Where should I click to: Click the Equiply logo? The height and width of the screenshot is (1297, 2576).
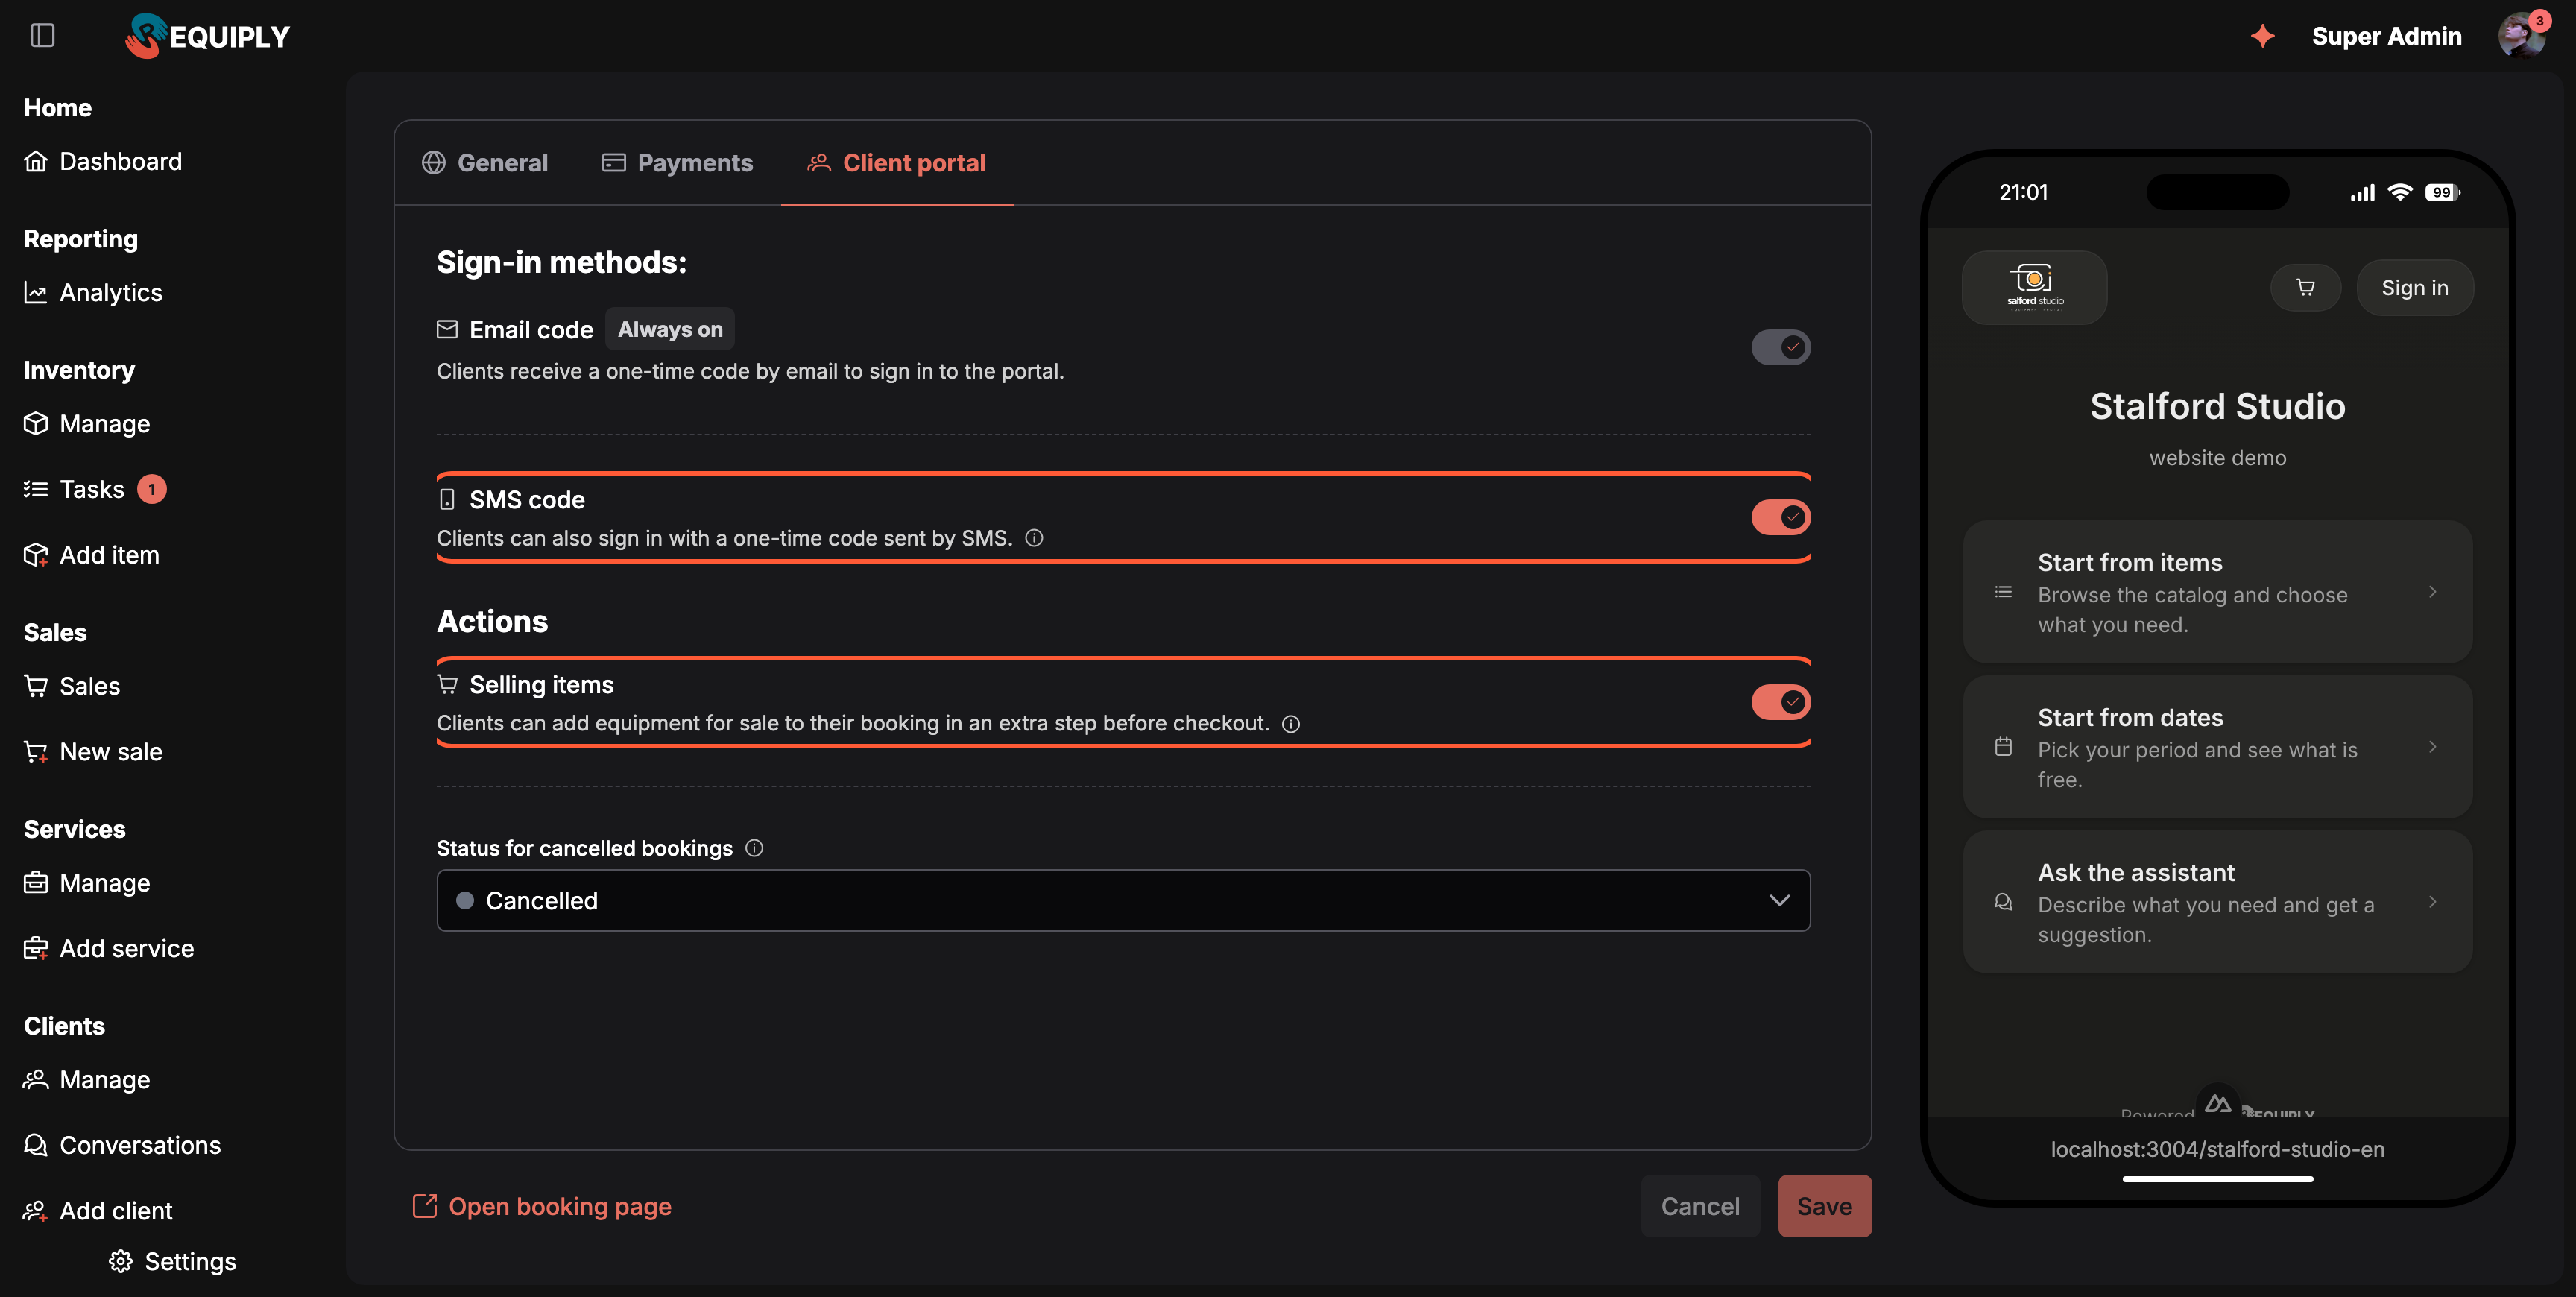click(207, 36)
